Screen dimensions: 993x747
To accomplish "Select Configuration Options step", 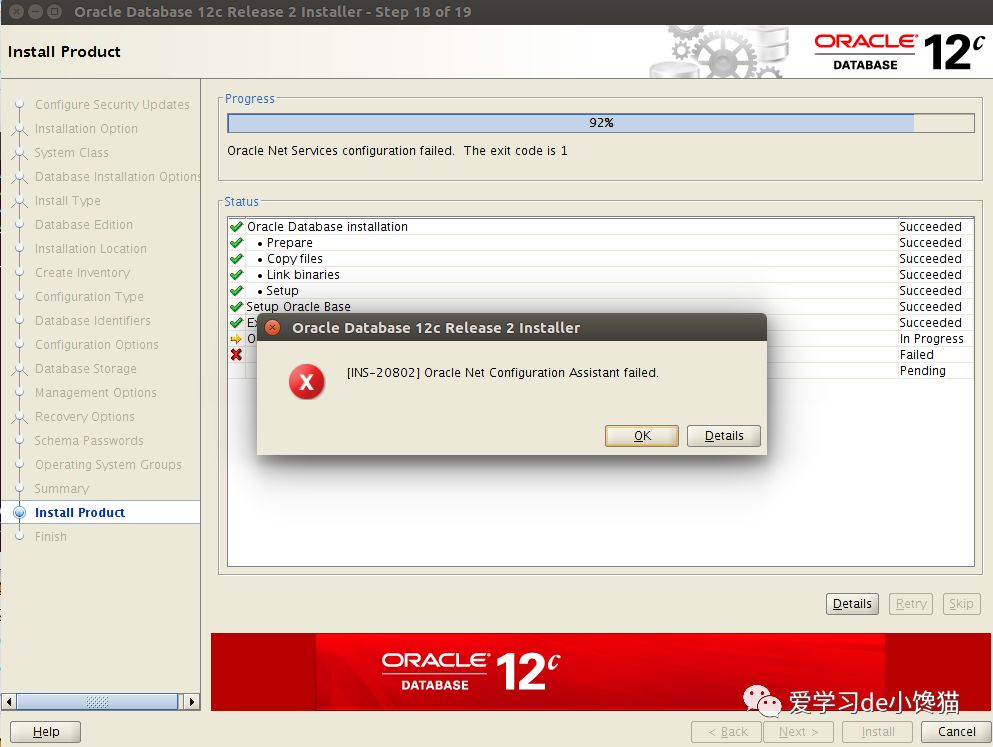I will pyautogui.click(x=97, y=345).
